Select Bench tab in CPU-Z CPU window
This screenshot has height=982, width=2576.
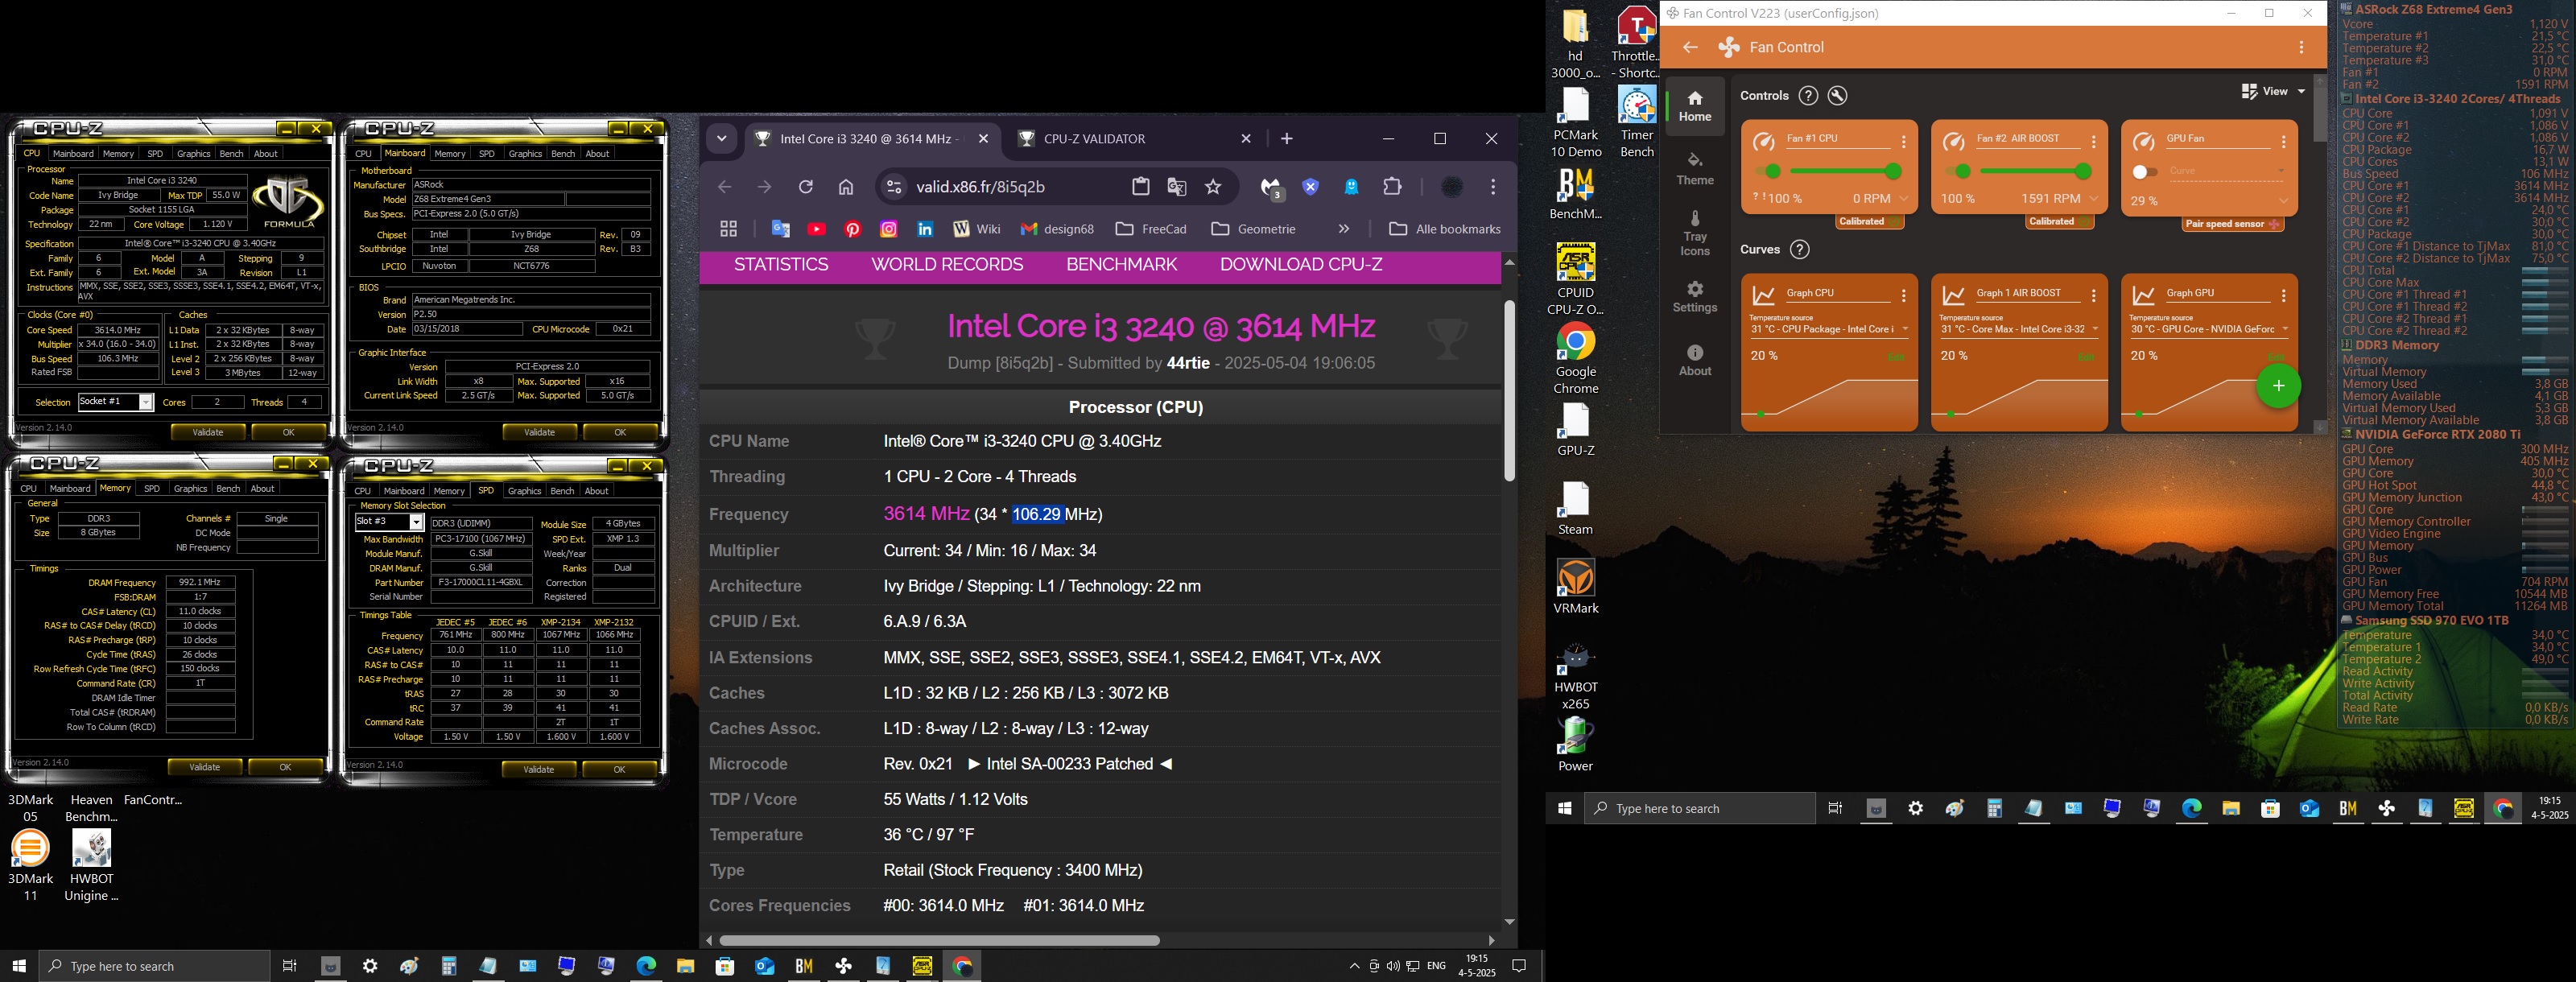[231, 154]
